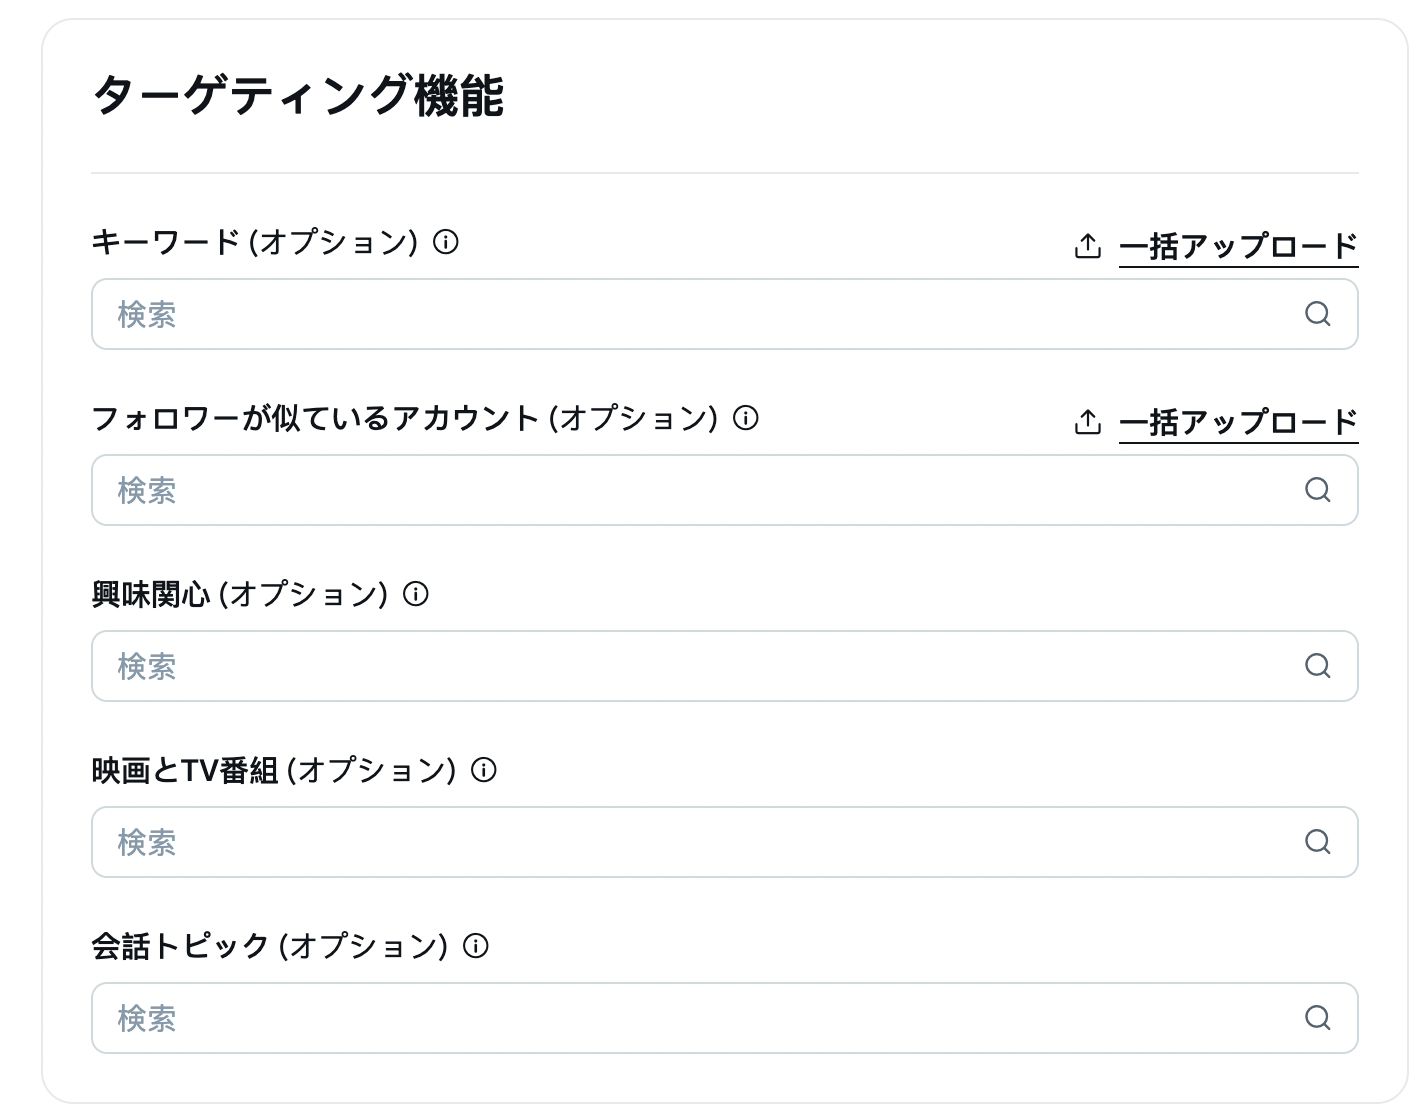This screenshot has height=1118, width=1428.
Task: Click the search icon in 興味関心 field
Action: [x=1318, y=666]
